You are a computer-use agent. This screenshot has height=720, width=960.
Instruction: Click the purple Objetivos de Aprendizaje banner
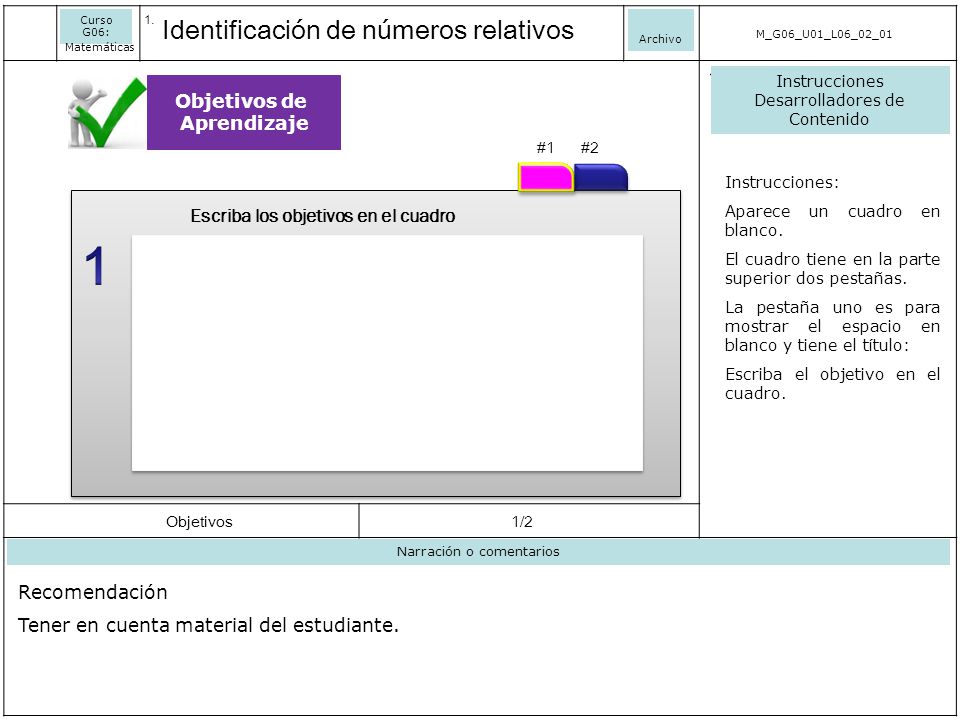[x=244, y=112]
